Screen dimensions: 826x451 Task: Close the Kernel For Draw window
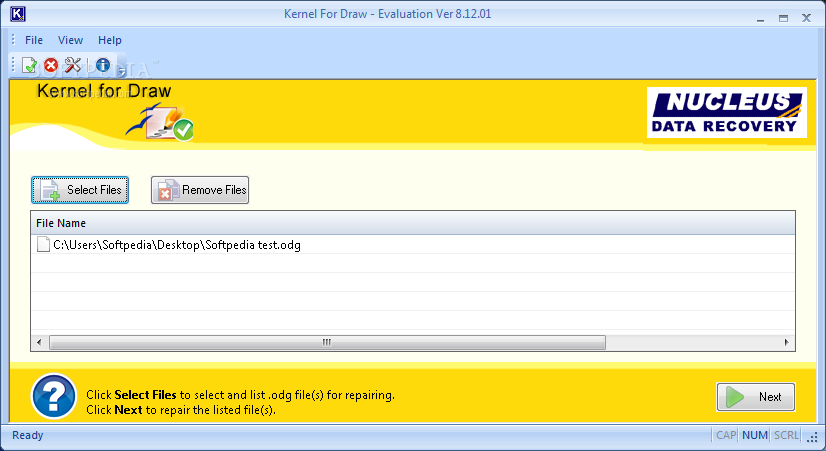pos(806,18)
